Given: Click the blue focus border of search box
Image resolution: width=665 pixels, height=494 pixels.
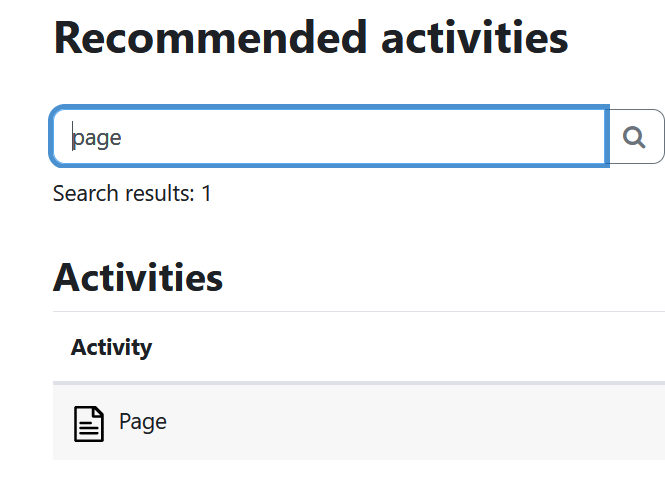Looking at the screenshot, I should (x=329, y=107).
